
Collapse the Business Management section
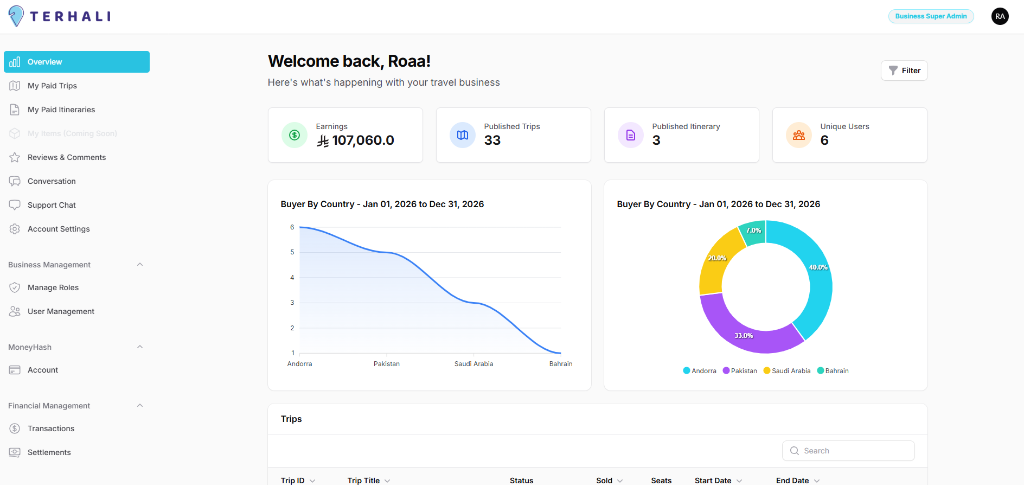coord(139,265)
